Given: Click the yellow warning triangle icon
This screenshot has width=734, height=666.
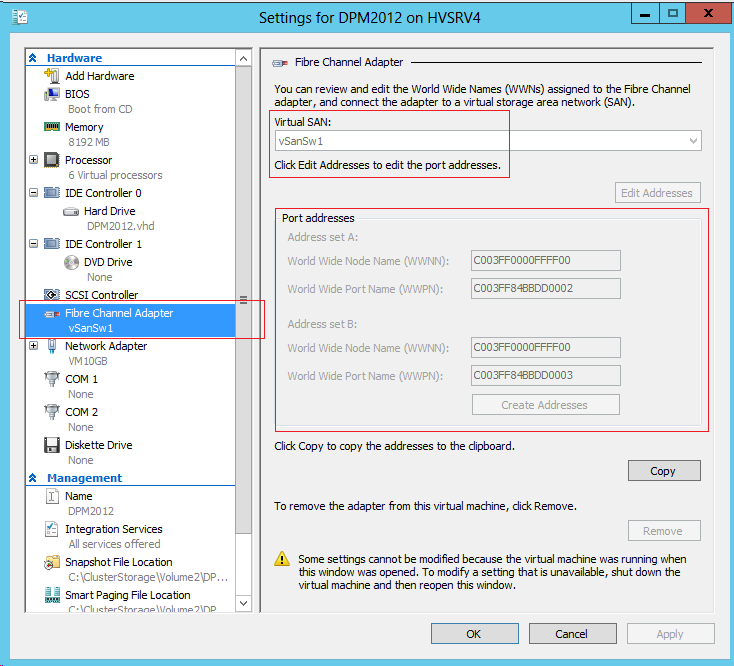Looking at the screenshot, I should pos(282,558).
